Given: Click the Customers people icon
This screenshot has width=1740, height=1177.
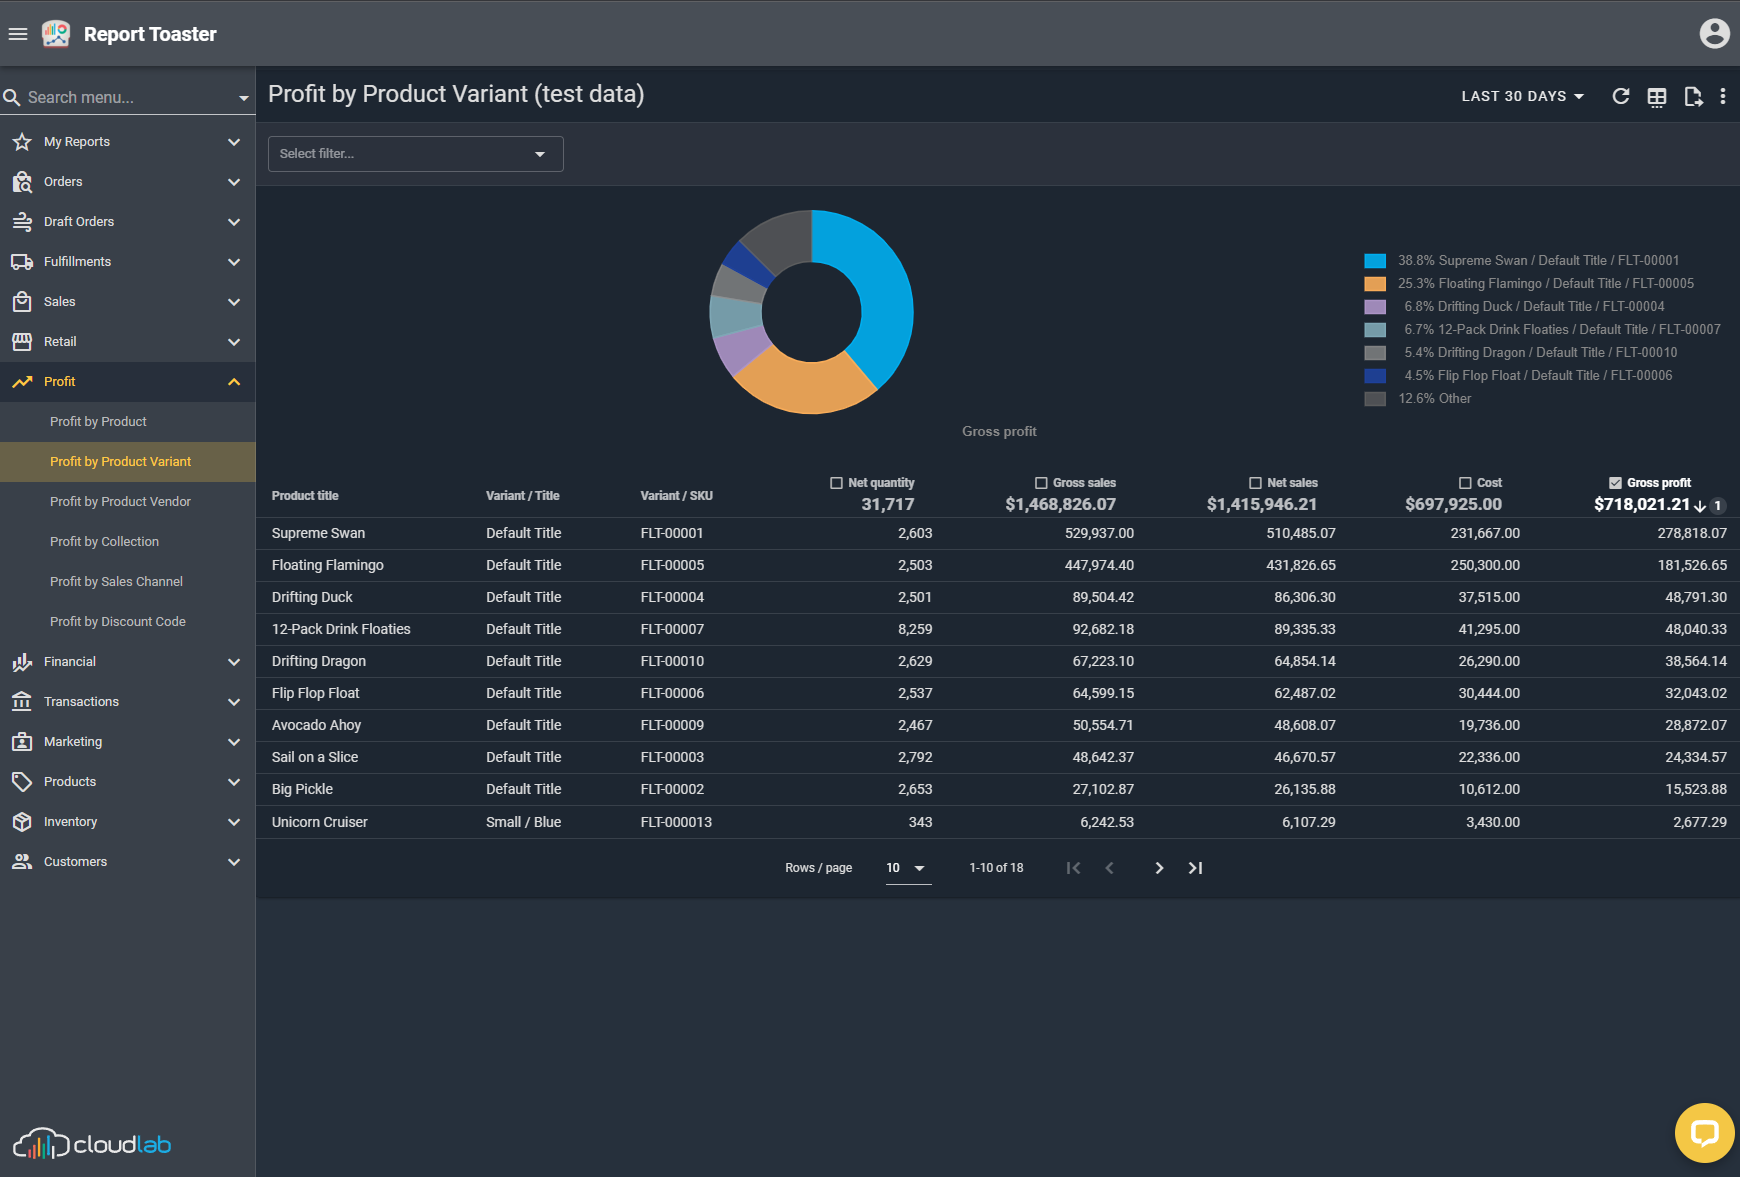Looking at the screenshot, I should (22, 862).
